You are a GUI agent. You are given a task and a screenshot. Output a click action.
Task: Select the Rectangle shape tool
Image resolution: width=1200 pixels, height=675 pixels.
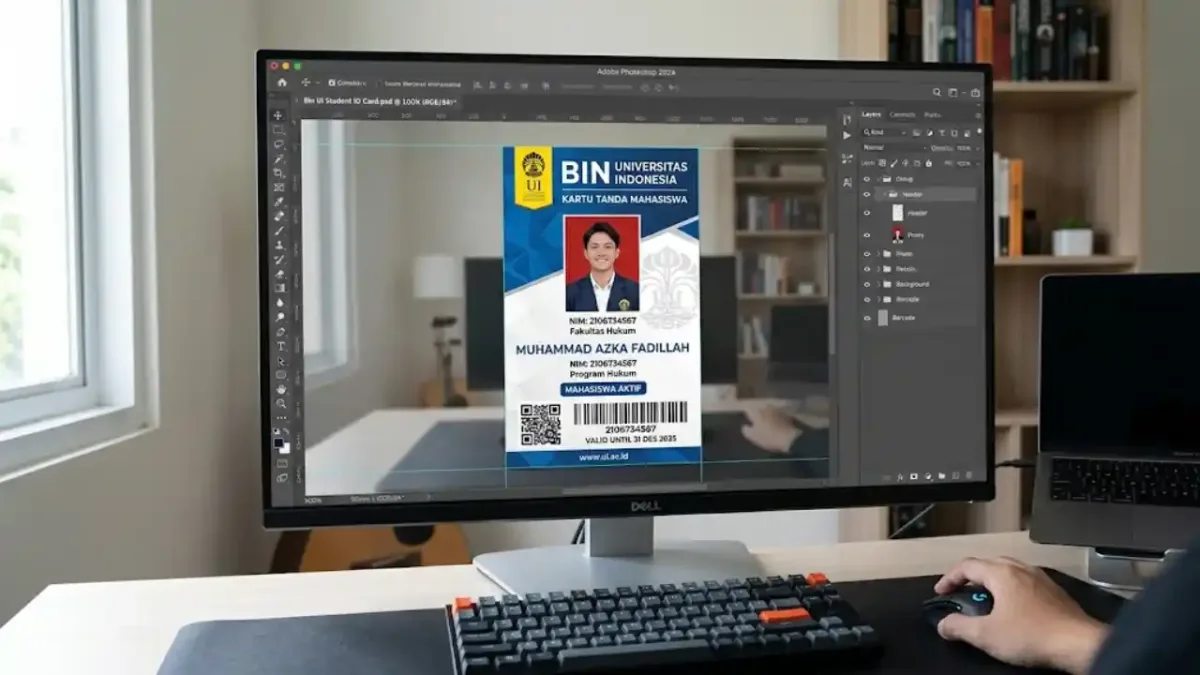tap(279, 374)
